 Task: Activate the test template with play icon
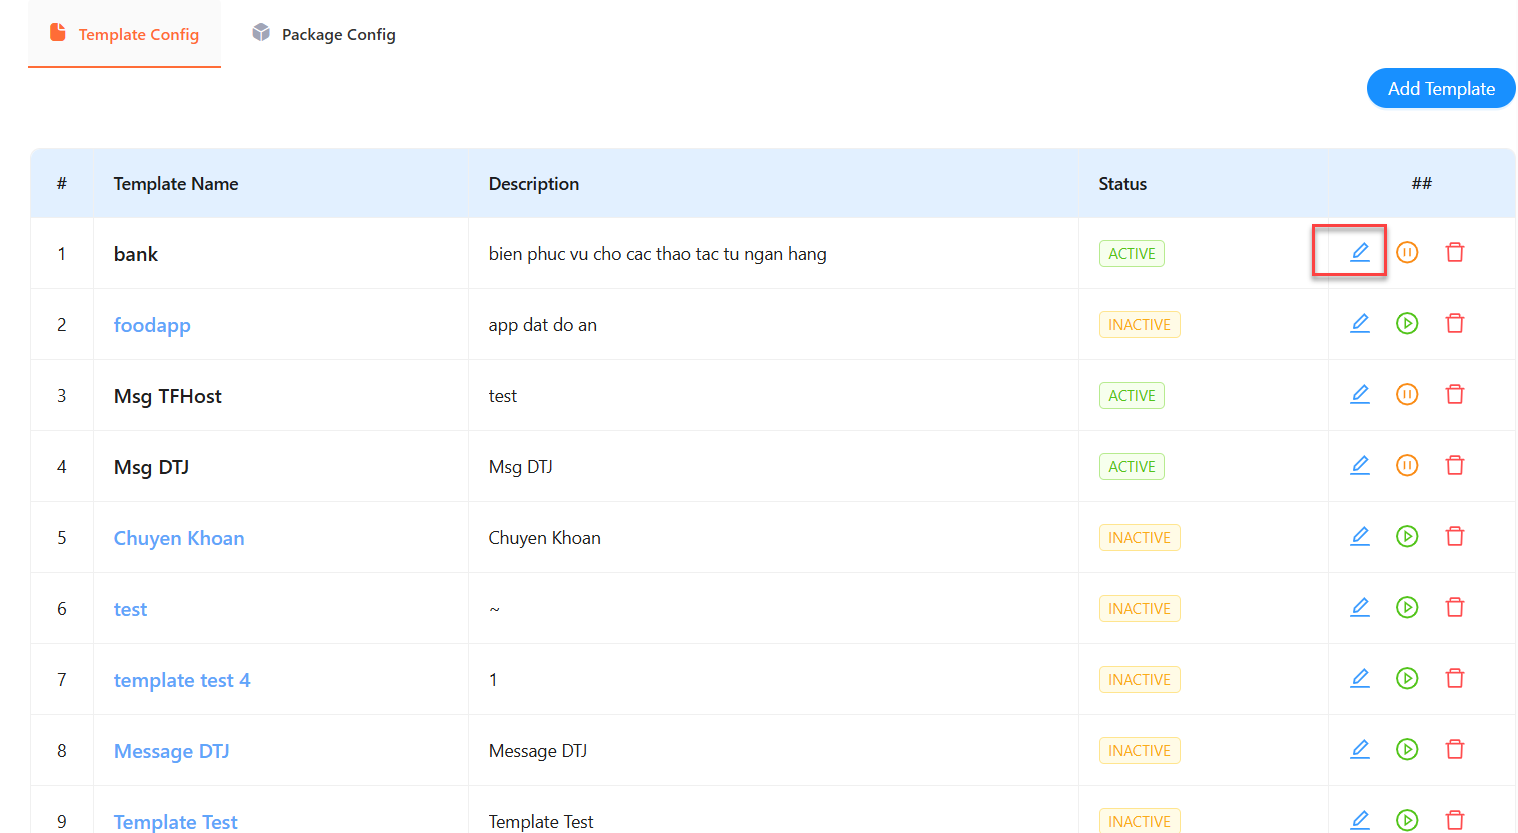click(x=1407, y=607)
